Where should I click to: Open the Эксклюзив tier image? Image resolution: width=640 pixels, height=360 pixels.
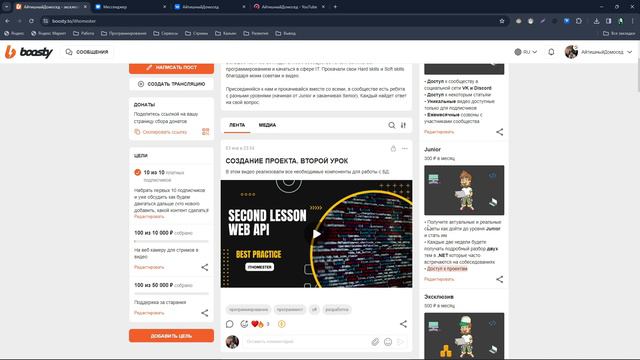(x=464, y=336)
